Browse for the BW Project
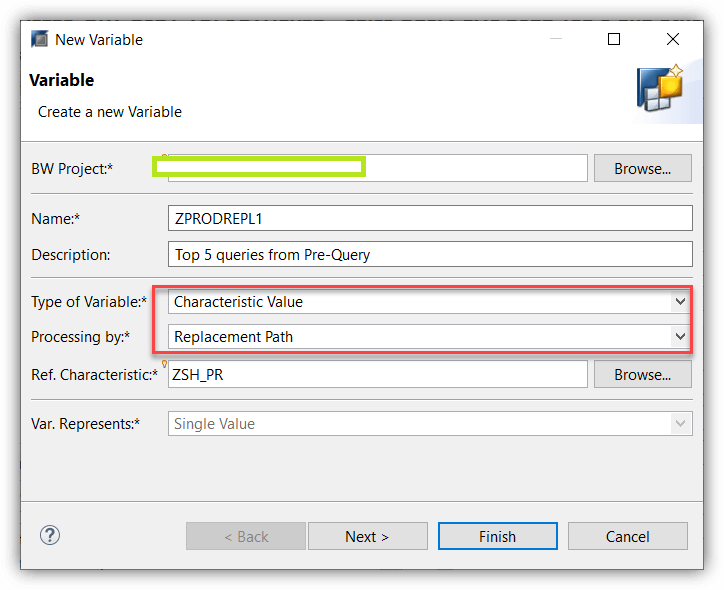This screenshot has height=590, width=724. [x=643, y=169]
